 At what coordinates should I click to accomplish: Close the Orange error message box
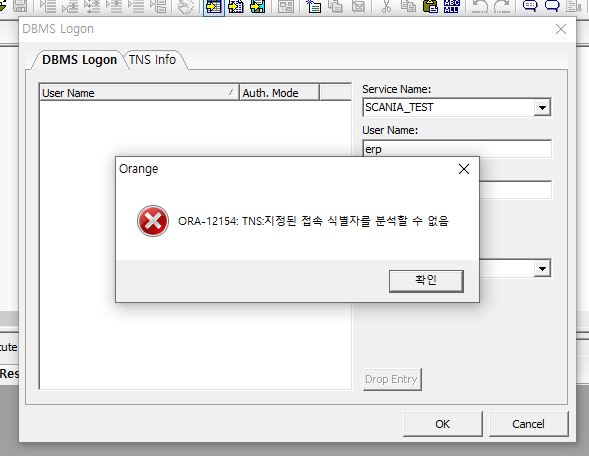(x=464, y=169)
